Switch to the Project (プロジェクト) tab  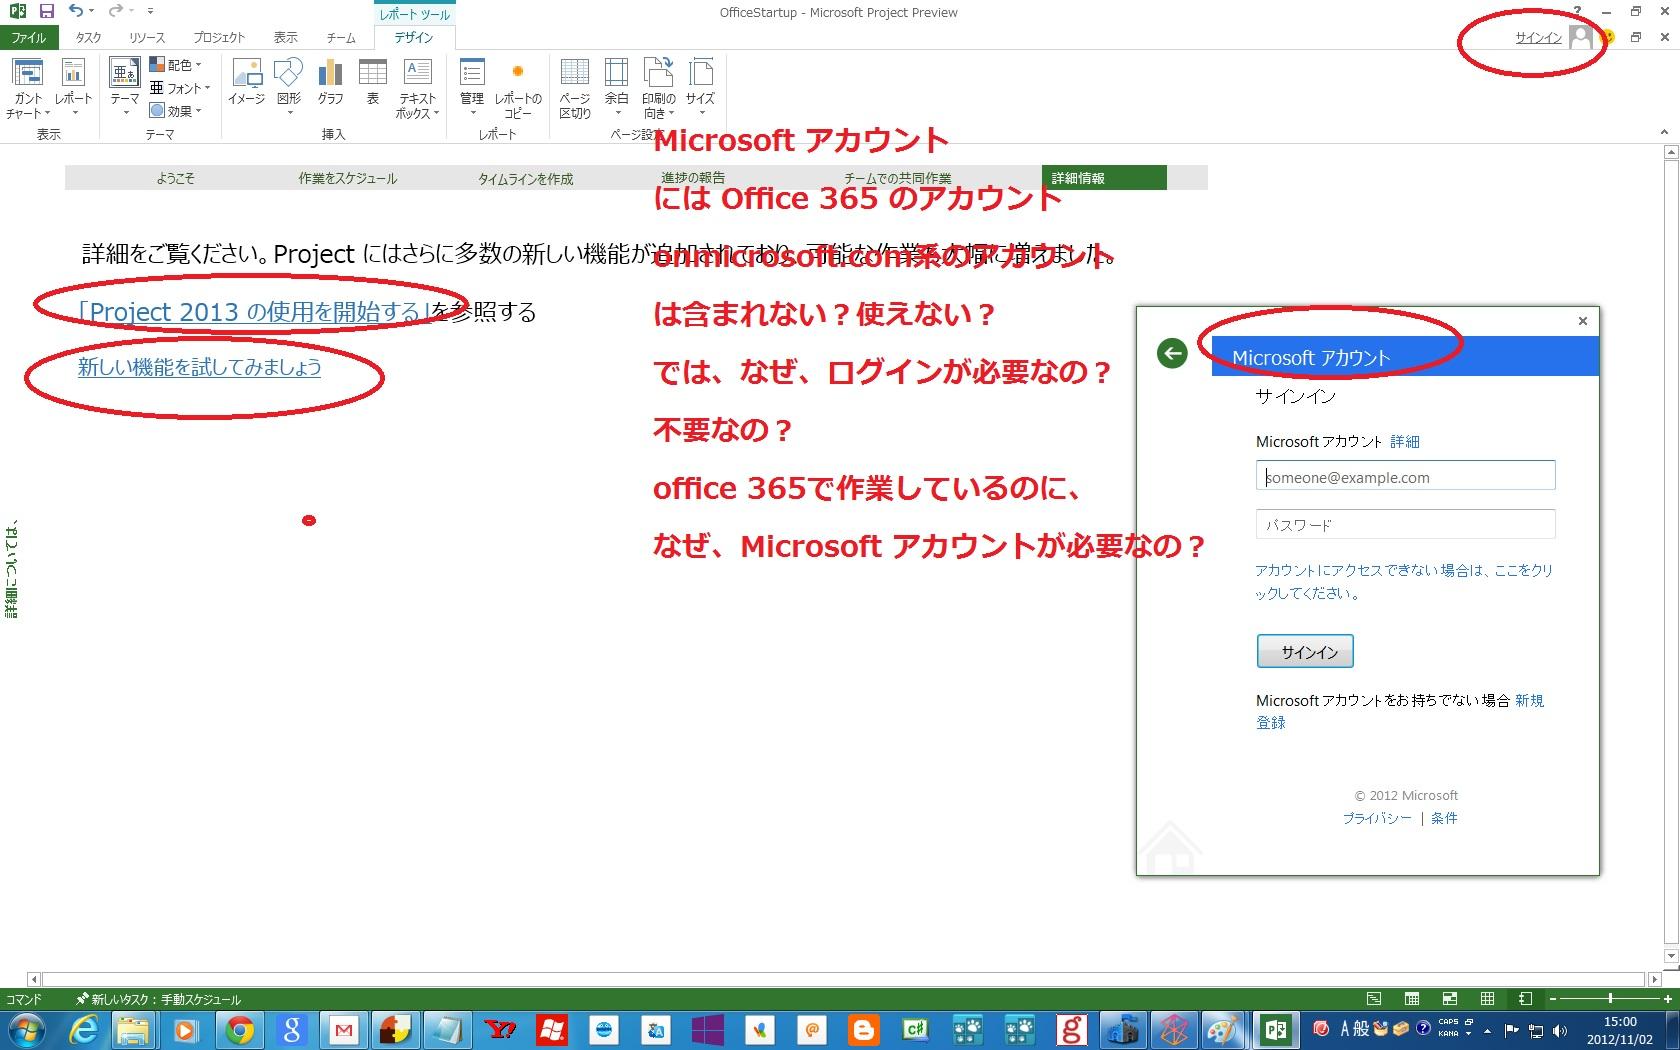coord(219,37)
